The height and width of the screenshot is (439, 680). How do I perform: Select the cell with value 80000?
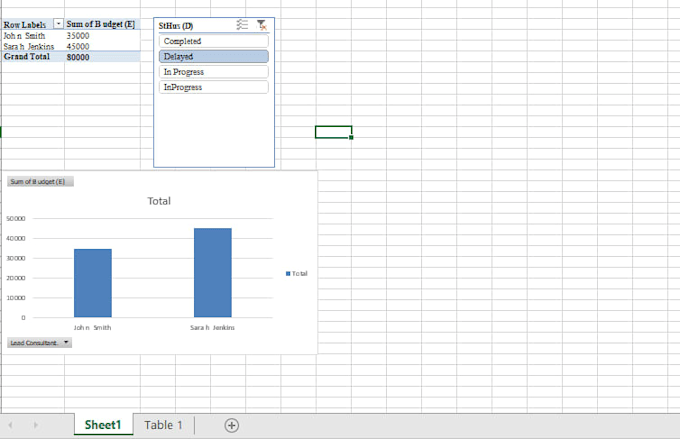[102, 57]
